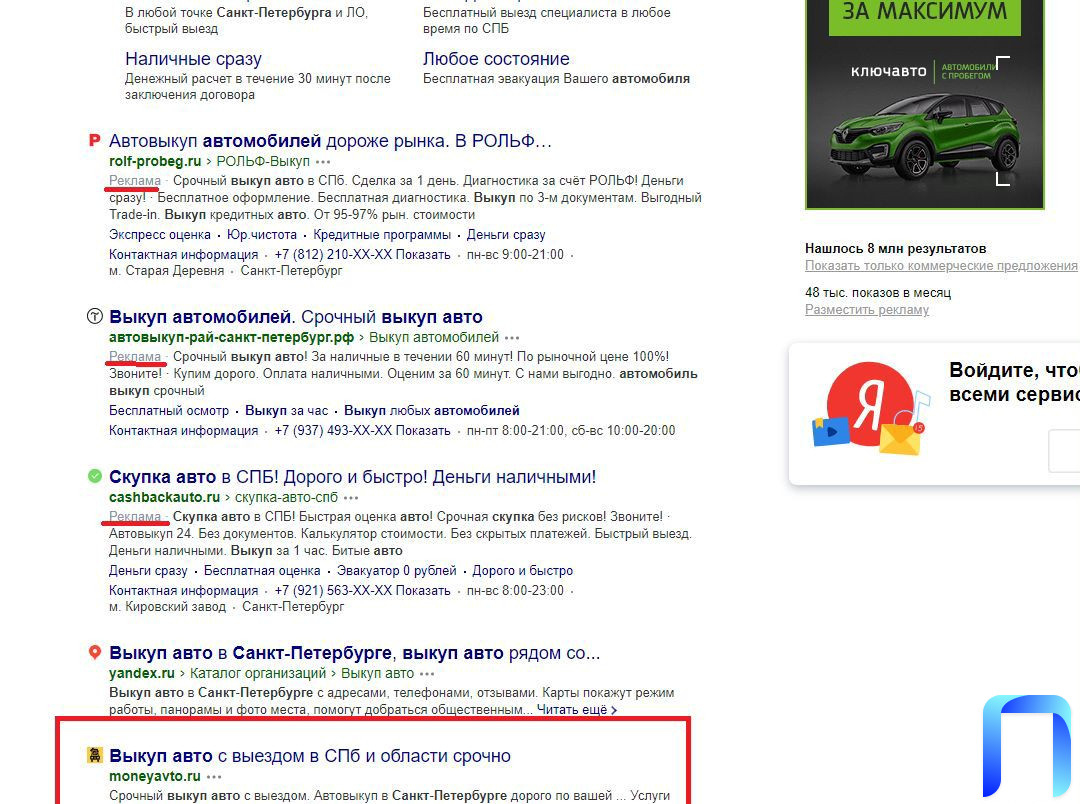Screen dimensions: 1080x804
Task: Open the yandex.ru domain link
Action: (142, 673)
